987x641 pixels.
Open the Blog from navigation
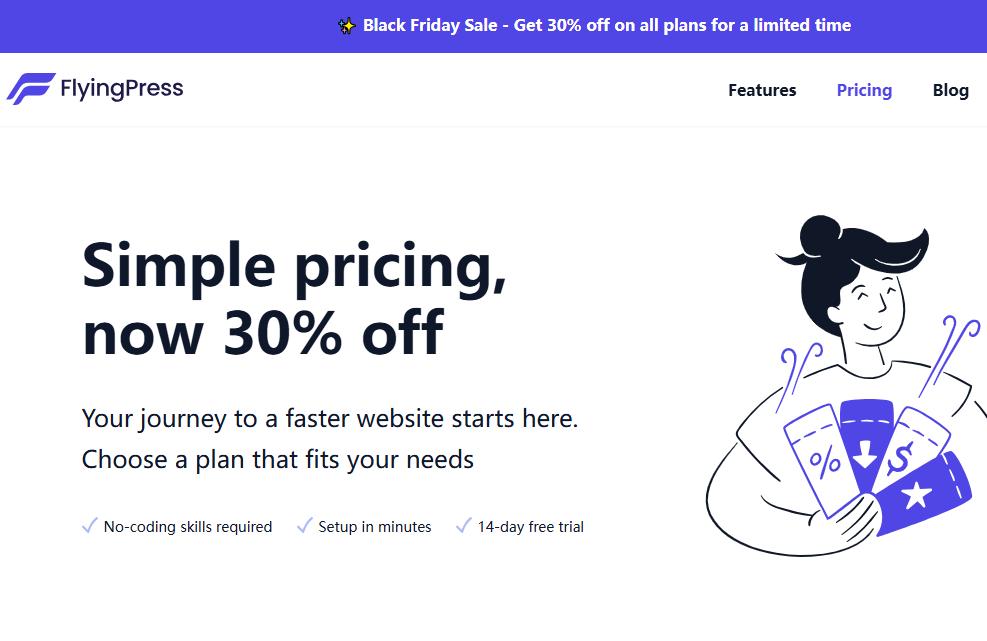pyautogui.click(x=950, y=90)
